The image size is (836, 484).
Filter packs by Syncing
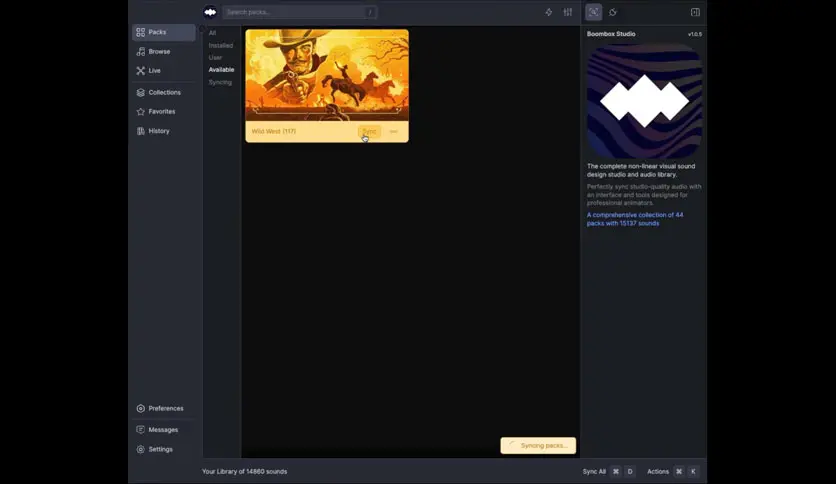tap(220, 83)
